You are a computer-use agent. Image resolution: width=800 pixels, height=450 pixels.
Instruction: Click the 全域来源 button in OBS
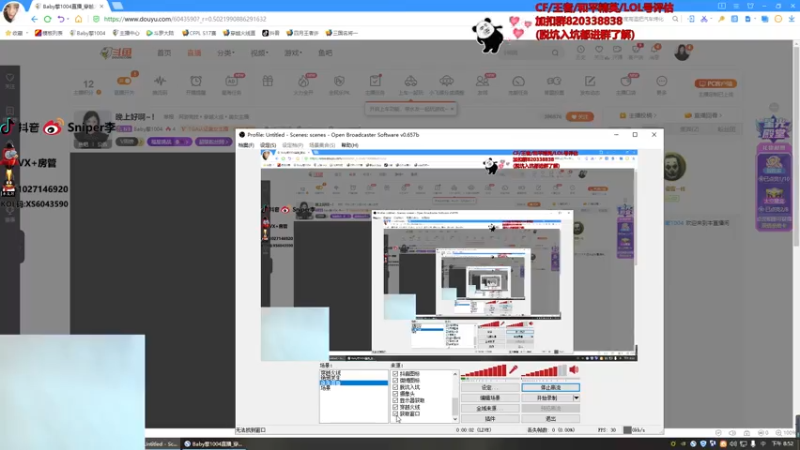coord(490,408)
